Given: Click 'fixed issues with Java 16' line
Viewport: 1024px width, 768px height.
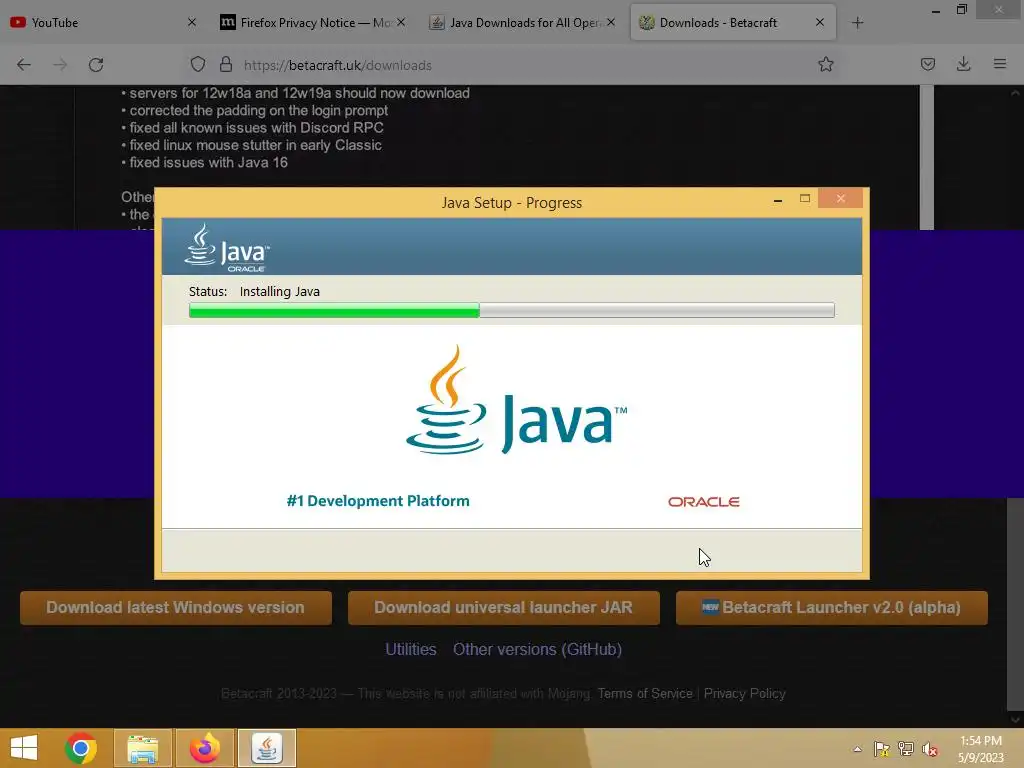Looking at the screenshot, I should click(208, 163).
